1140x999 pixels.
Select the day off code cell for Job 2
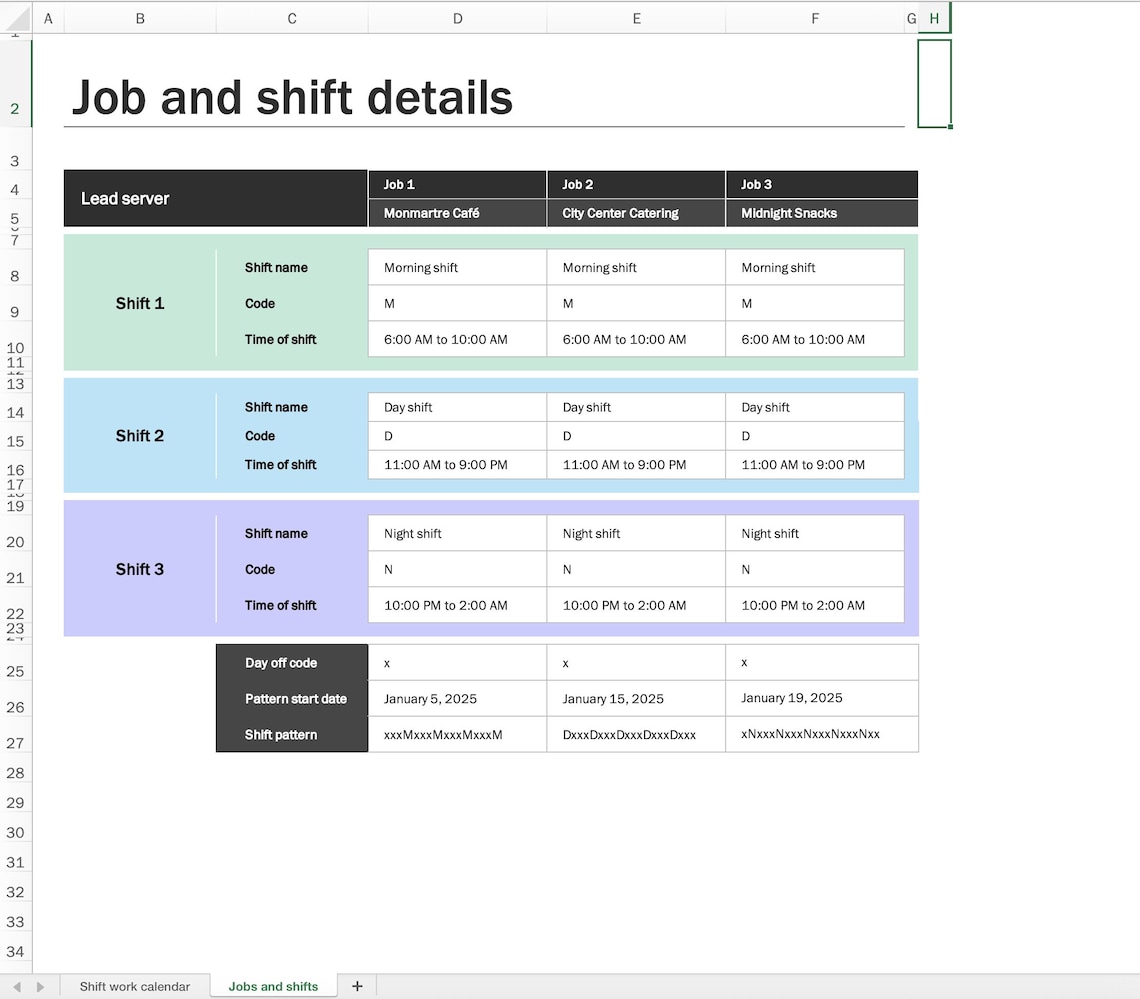click(636, 662)
